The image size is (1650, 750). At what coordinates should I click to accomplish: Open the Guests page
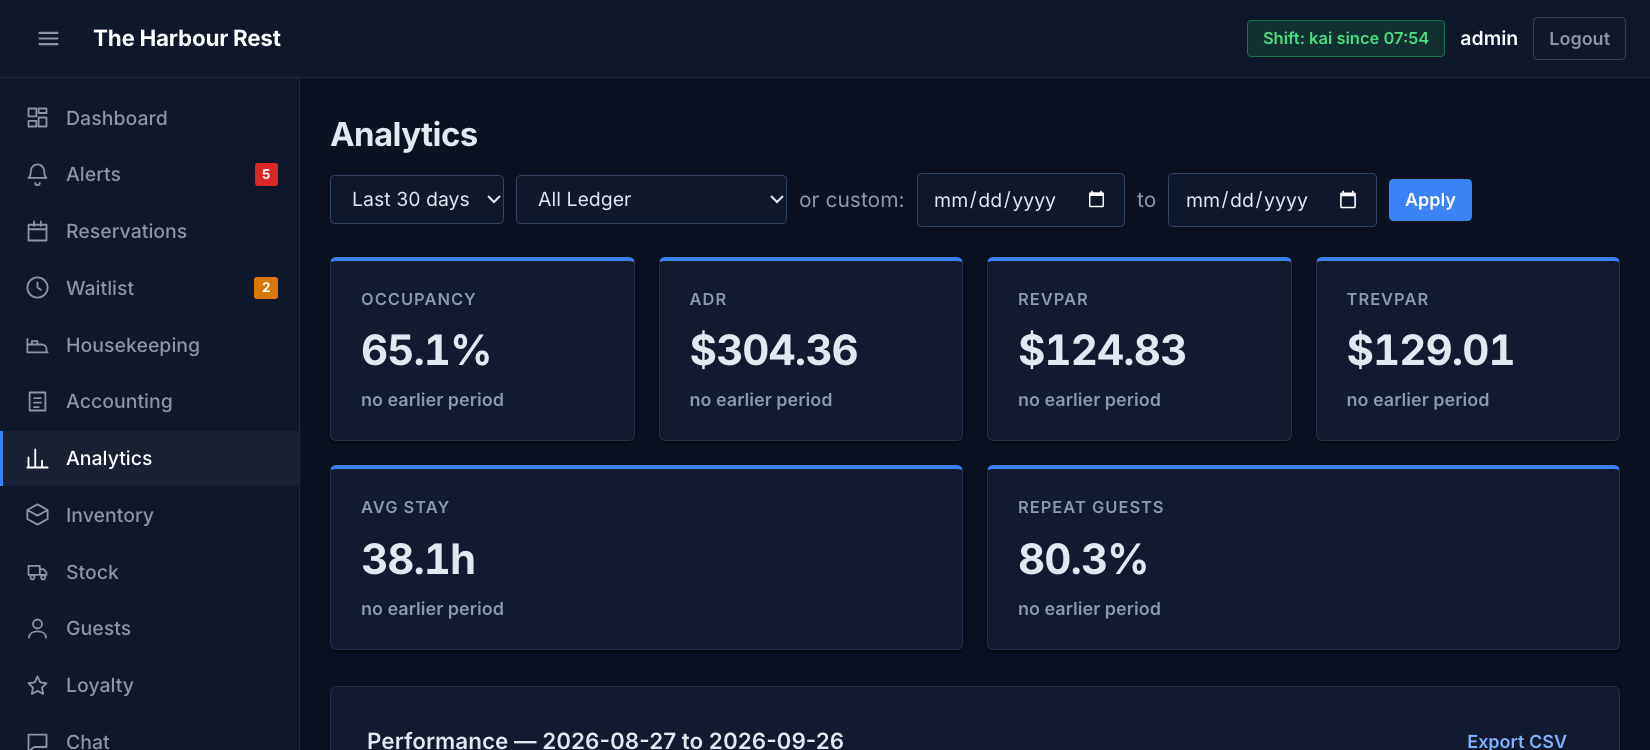150,628
